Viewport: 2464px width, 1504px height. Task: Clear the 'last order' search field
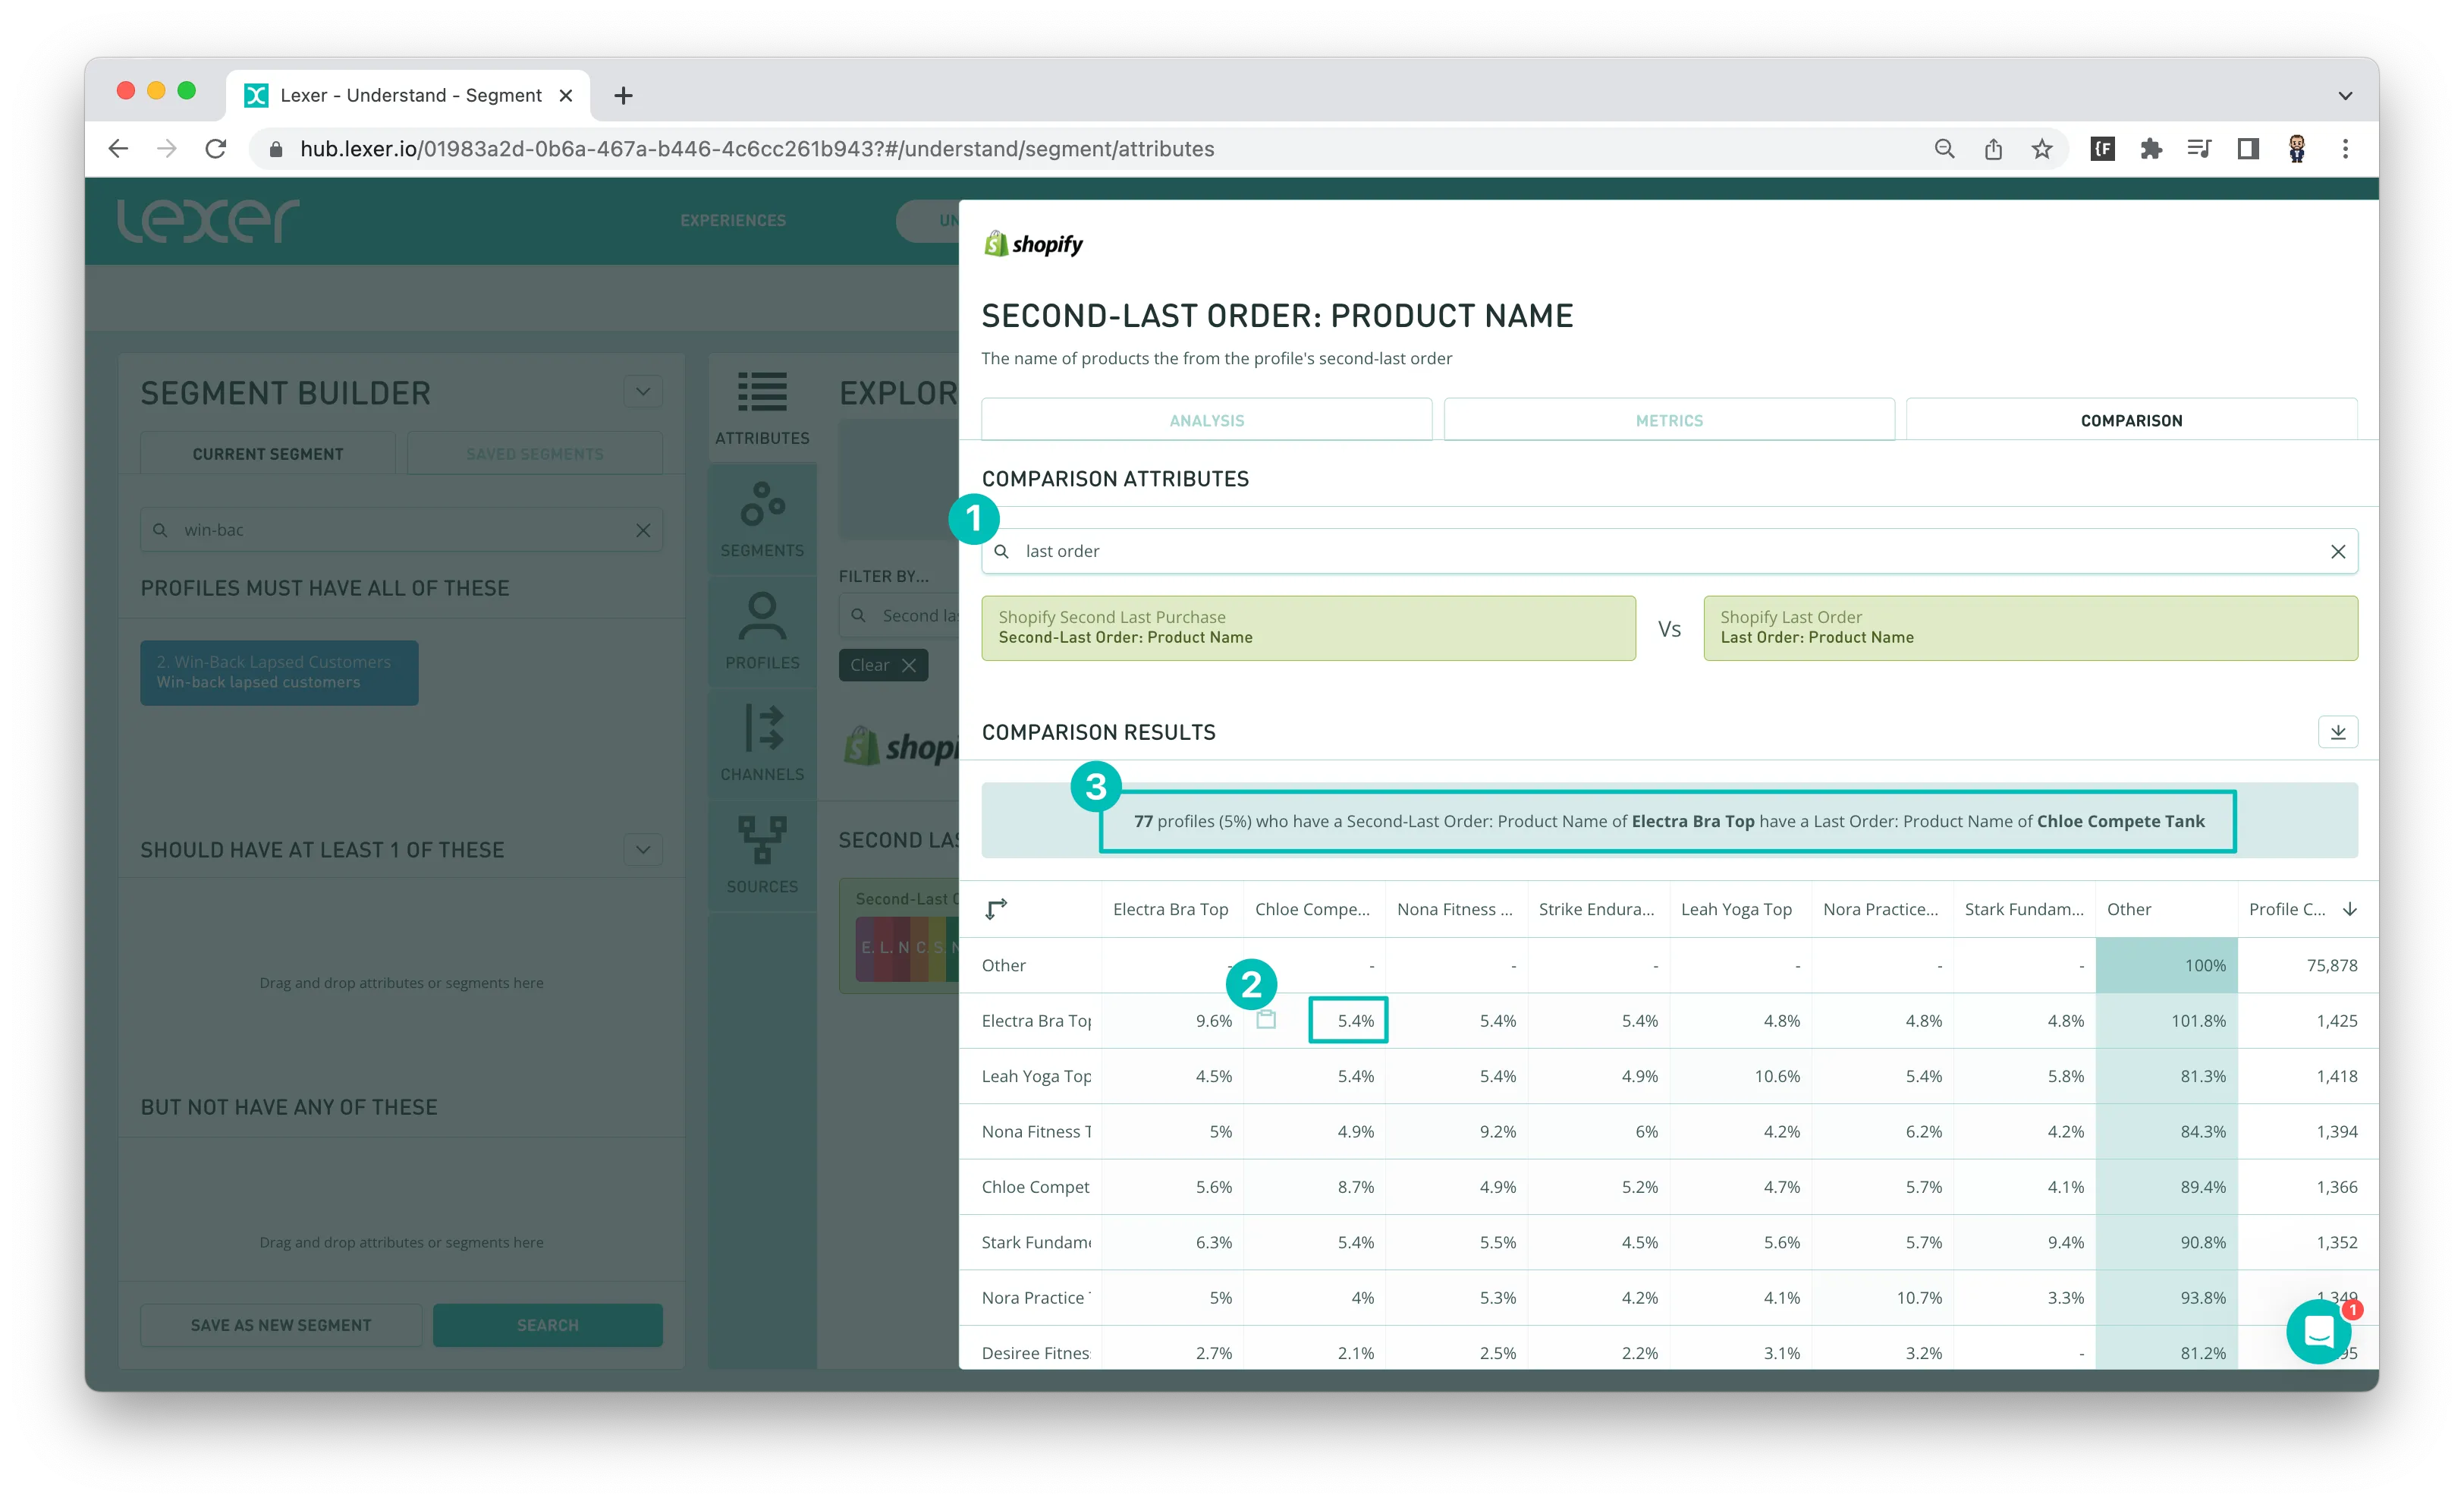[x=2337, y=552]
